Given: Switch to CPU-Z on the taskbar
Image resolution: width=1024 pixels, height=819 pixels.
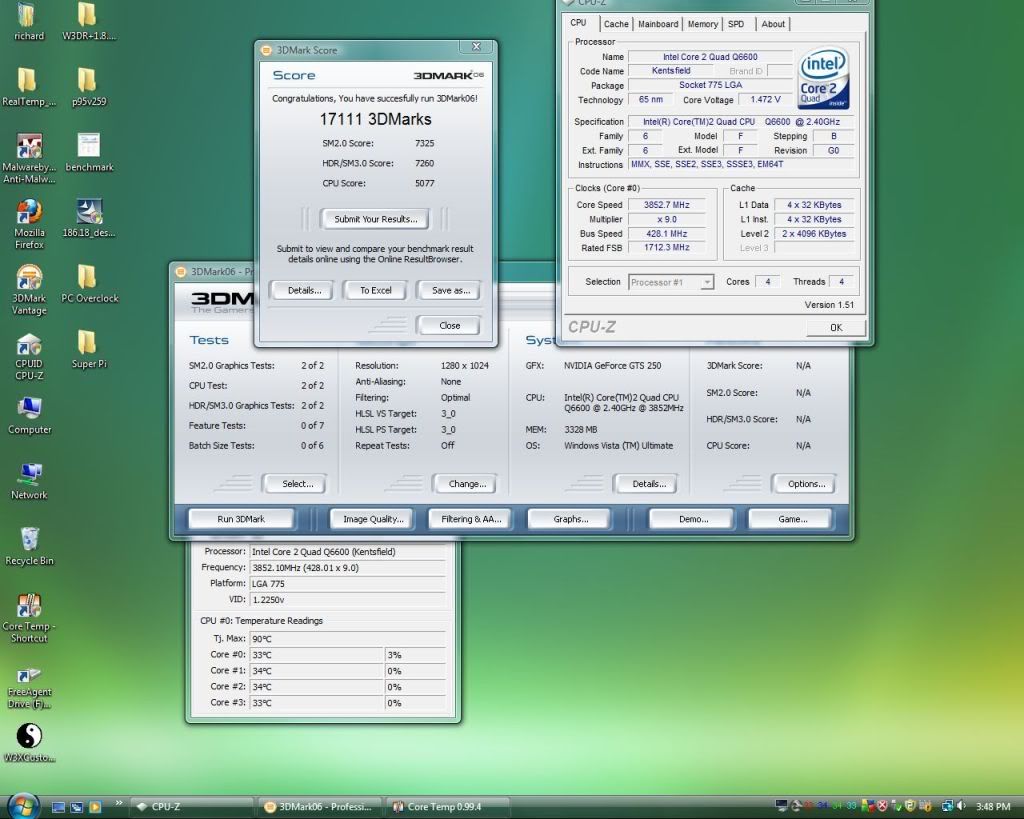Looking at the screenshot, I should click(x=192, y=807).
